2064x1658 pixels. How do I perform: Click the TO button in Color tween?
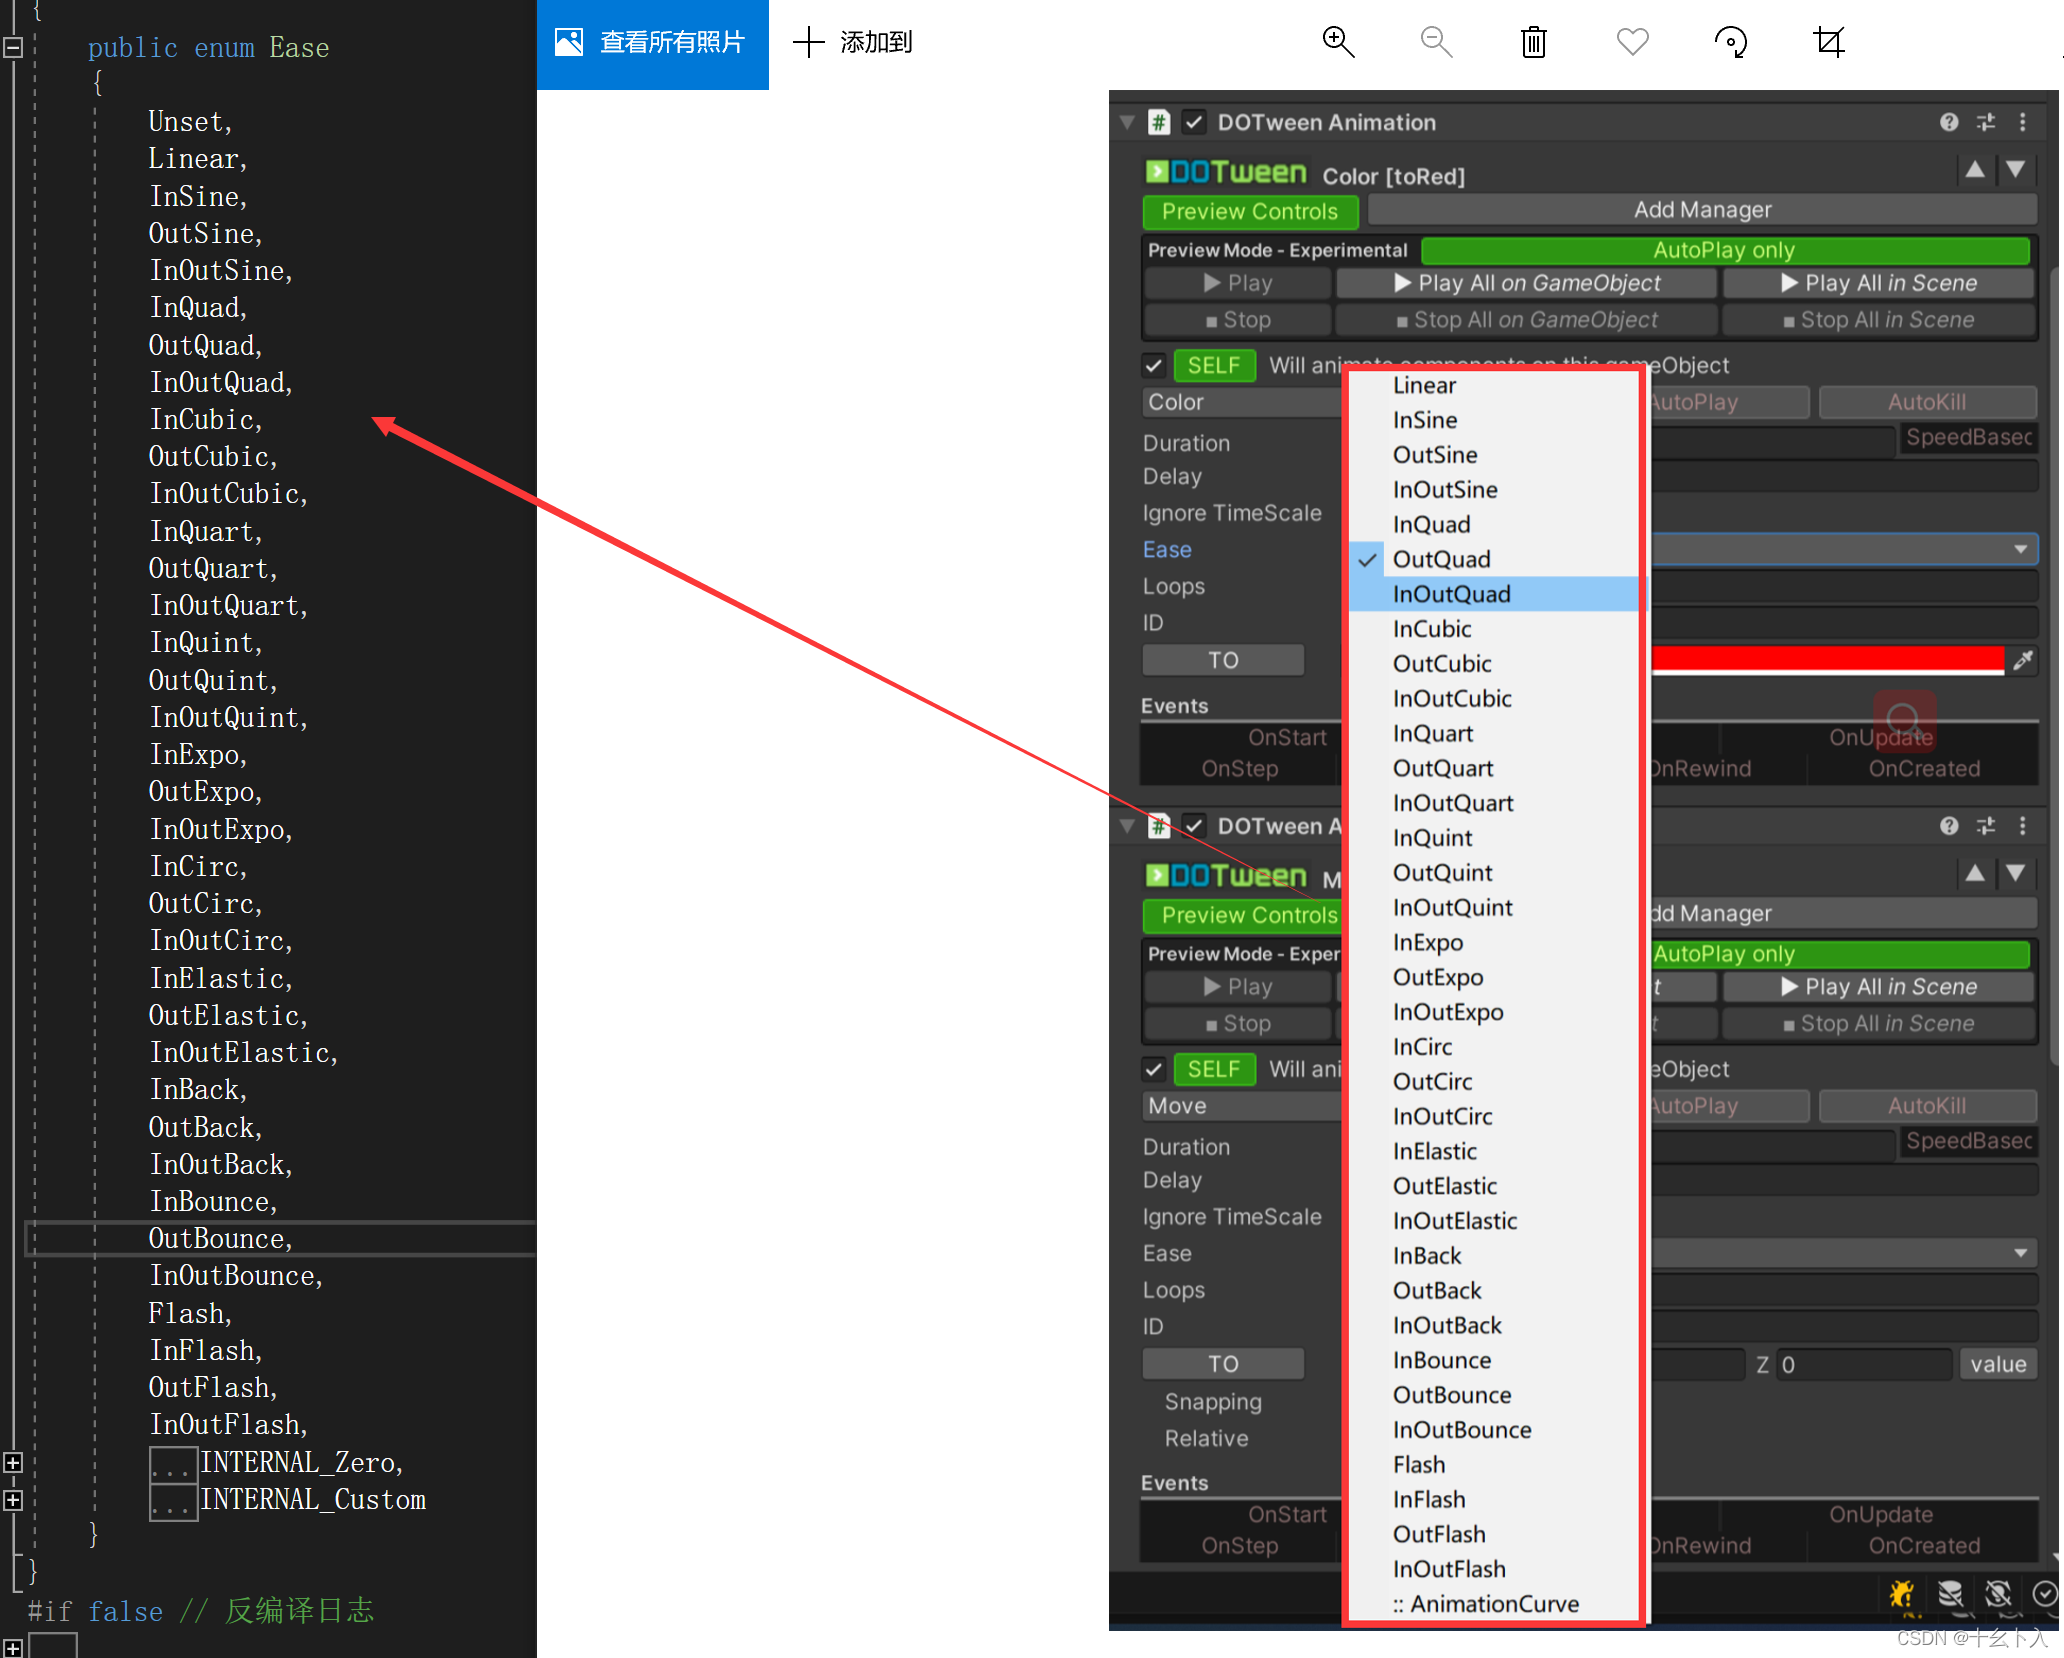coord(1223,660)
